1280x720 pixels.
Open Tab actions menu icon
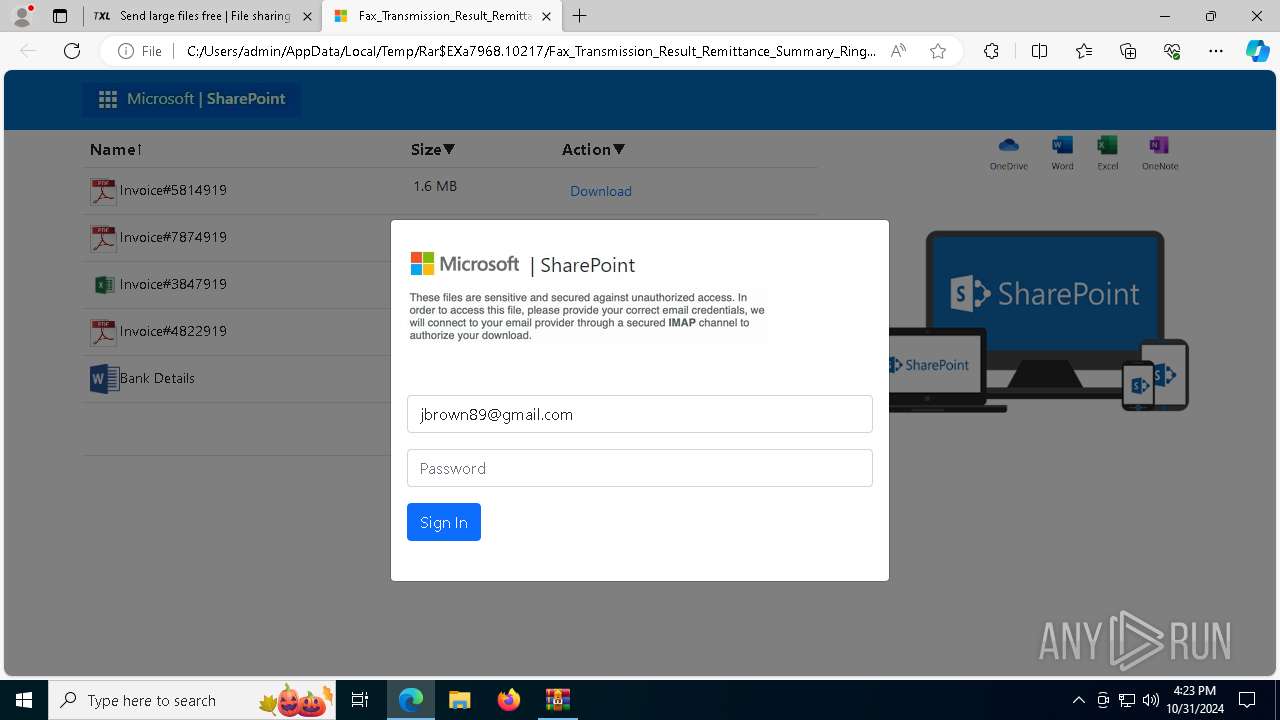[60, 16]
